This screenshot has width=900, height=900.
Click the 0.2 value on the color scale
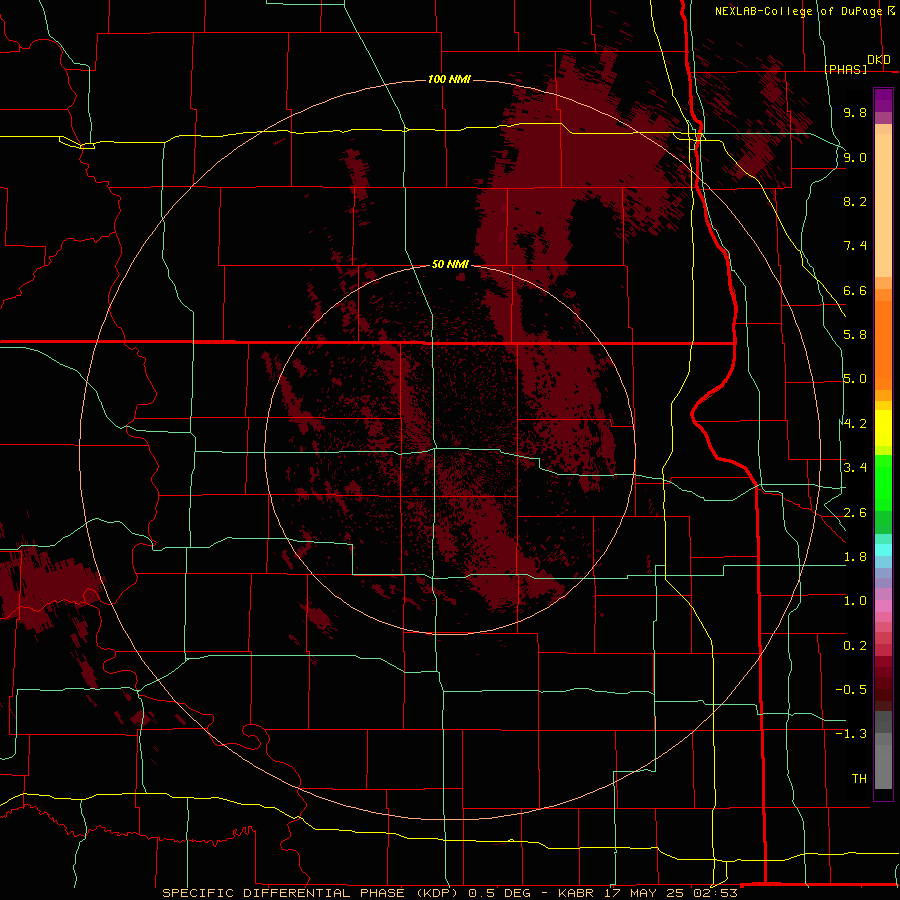[855, 646]
